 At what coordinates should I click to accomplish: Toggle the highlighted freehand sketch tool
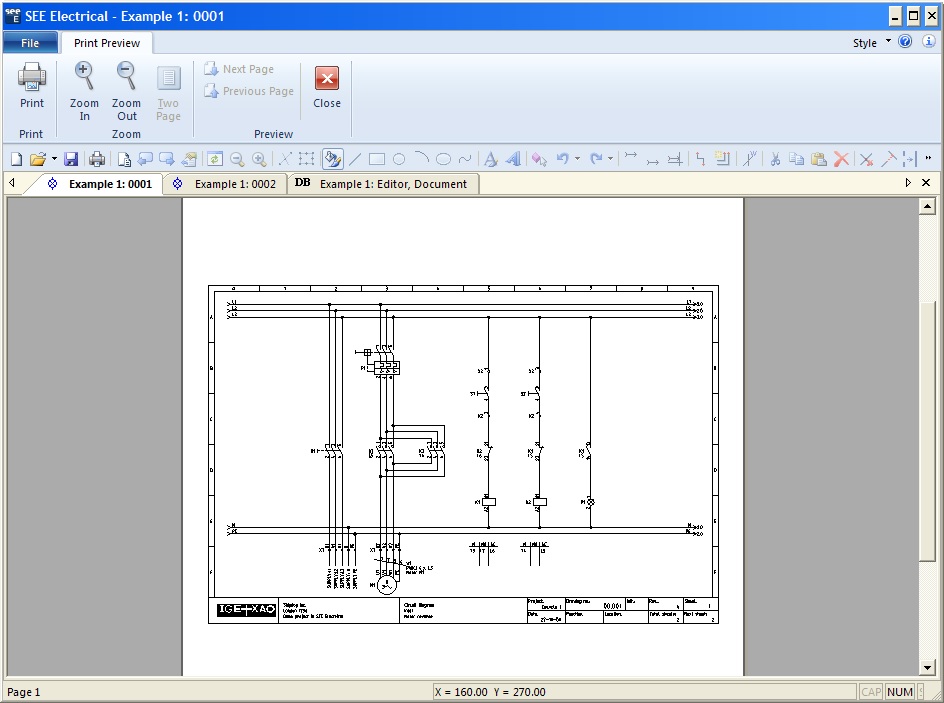[332, 160]
